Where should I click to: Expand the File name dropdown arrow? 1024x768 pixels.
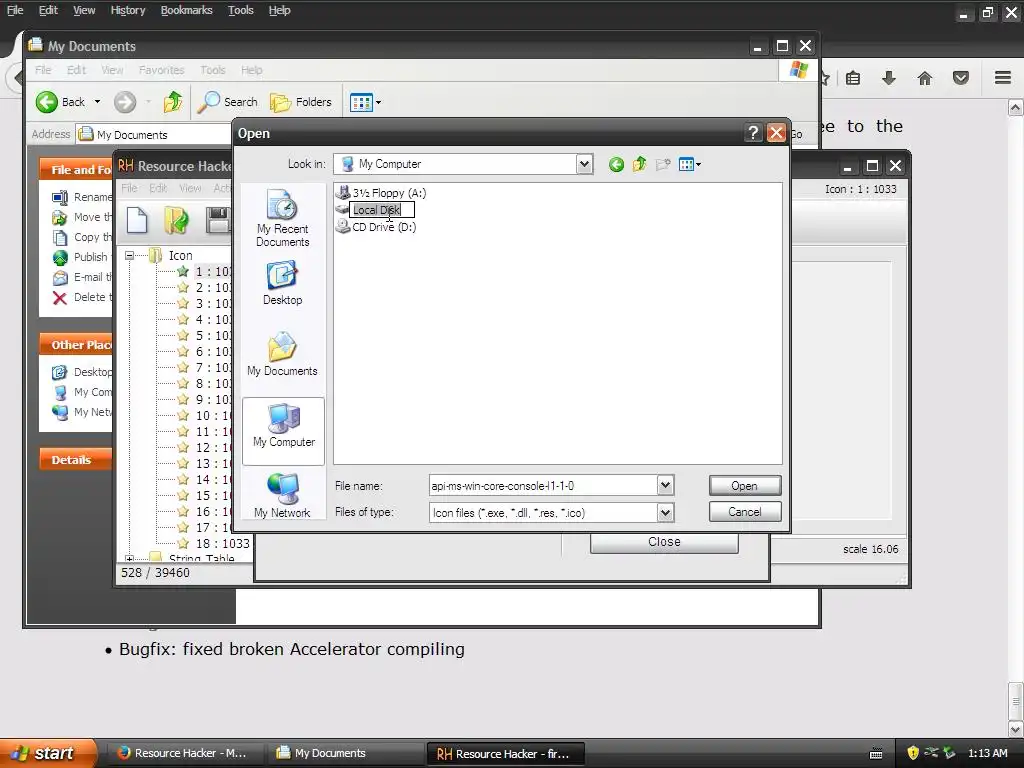[665, 485]
